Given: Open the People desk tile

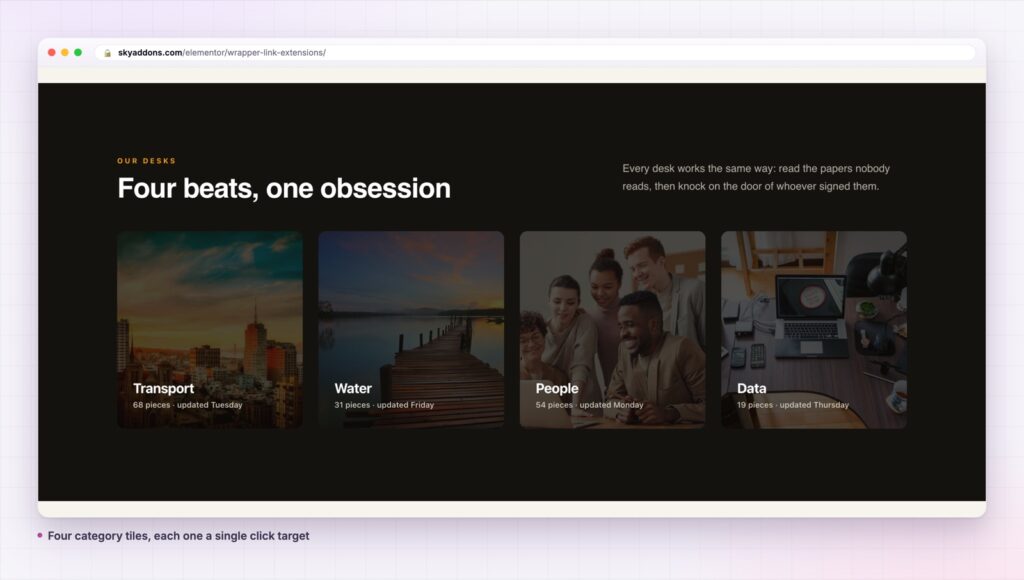Looking at the screenshot, I should pyautogui.click(x=613, y=330).
